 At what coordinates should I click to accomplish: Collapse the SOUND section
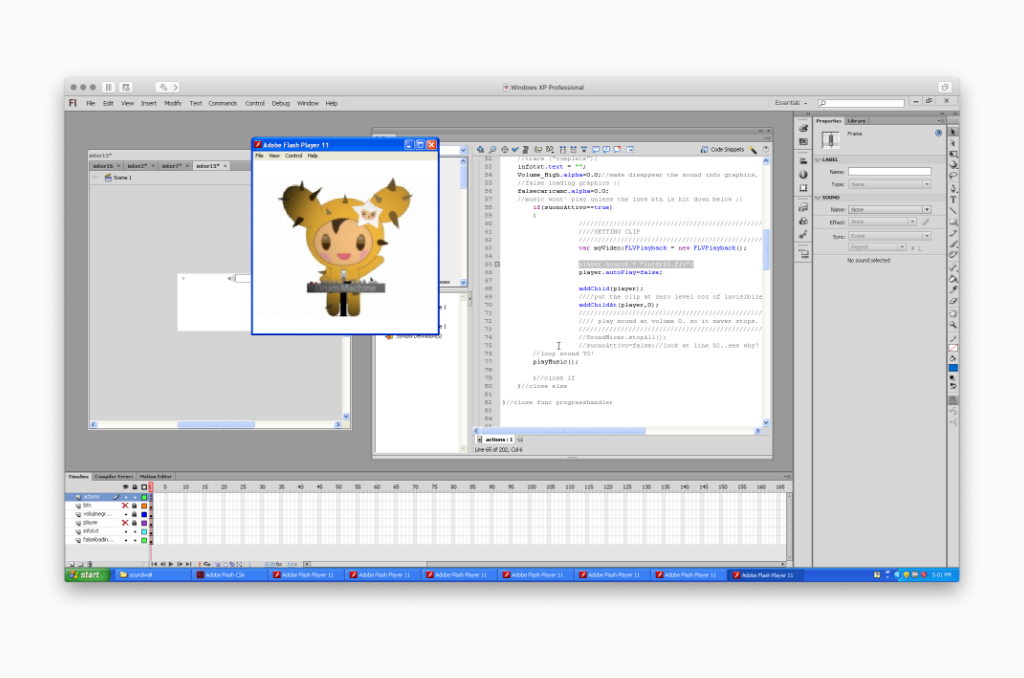coord(818,197)
